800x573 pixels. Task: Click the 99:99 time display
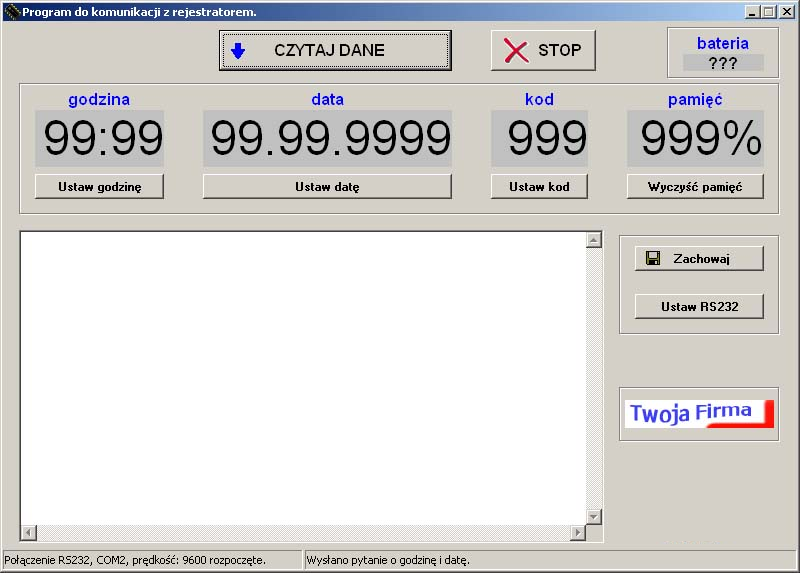pos(99,138)
